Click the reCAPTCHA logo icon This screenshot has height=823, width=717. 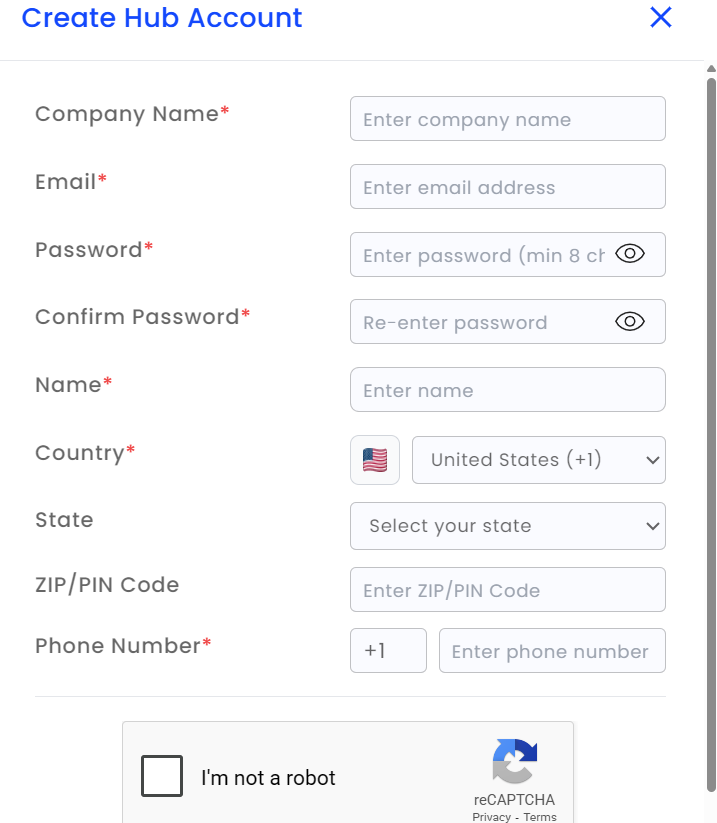tap(515, 762)
